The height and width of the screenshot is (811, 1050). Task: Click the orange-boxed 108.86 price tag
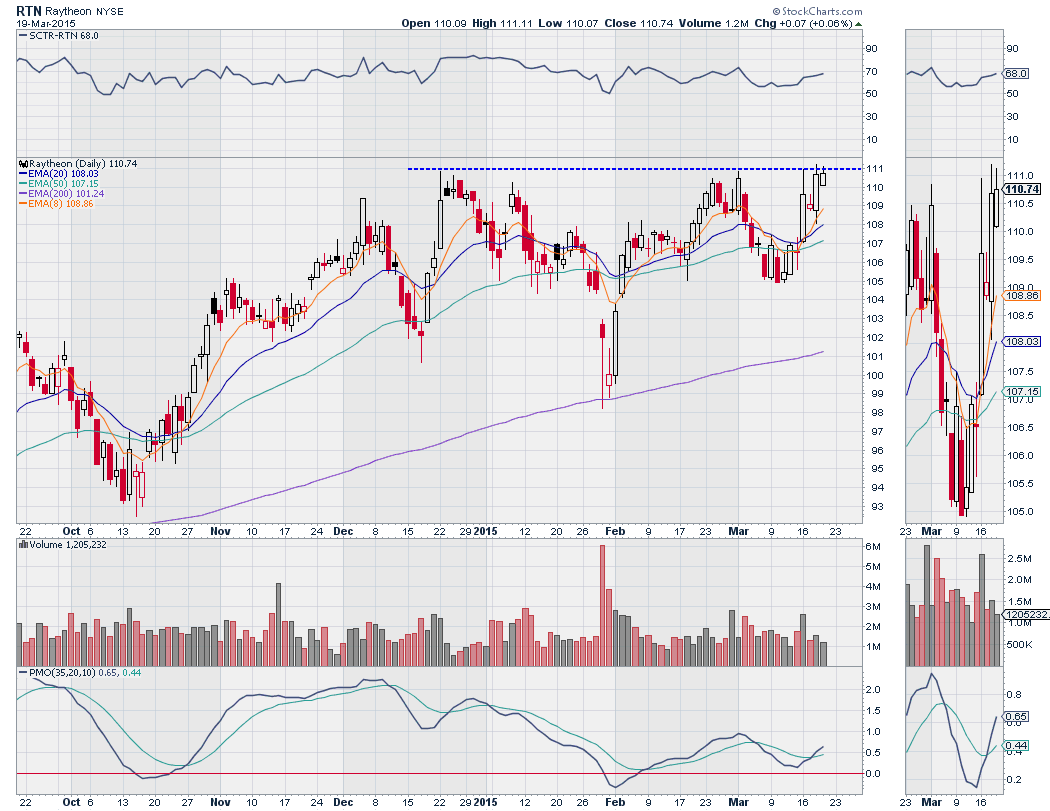[1022, 295]
